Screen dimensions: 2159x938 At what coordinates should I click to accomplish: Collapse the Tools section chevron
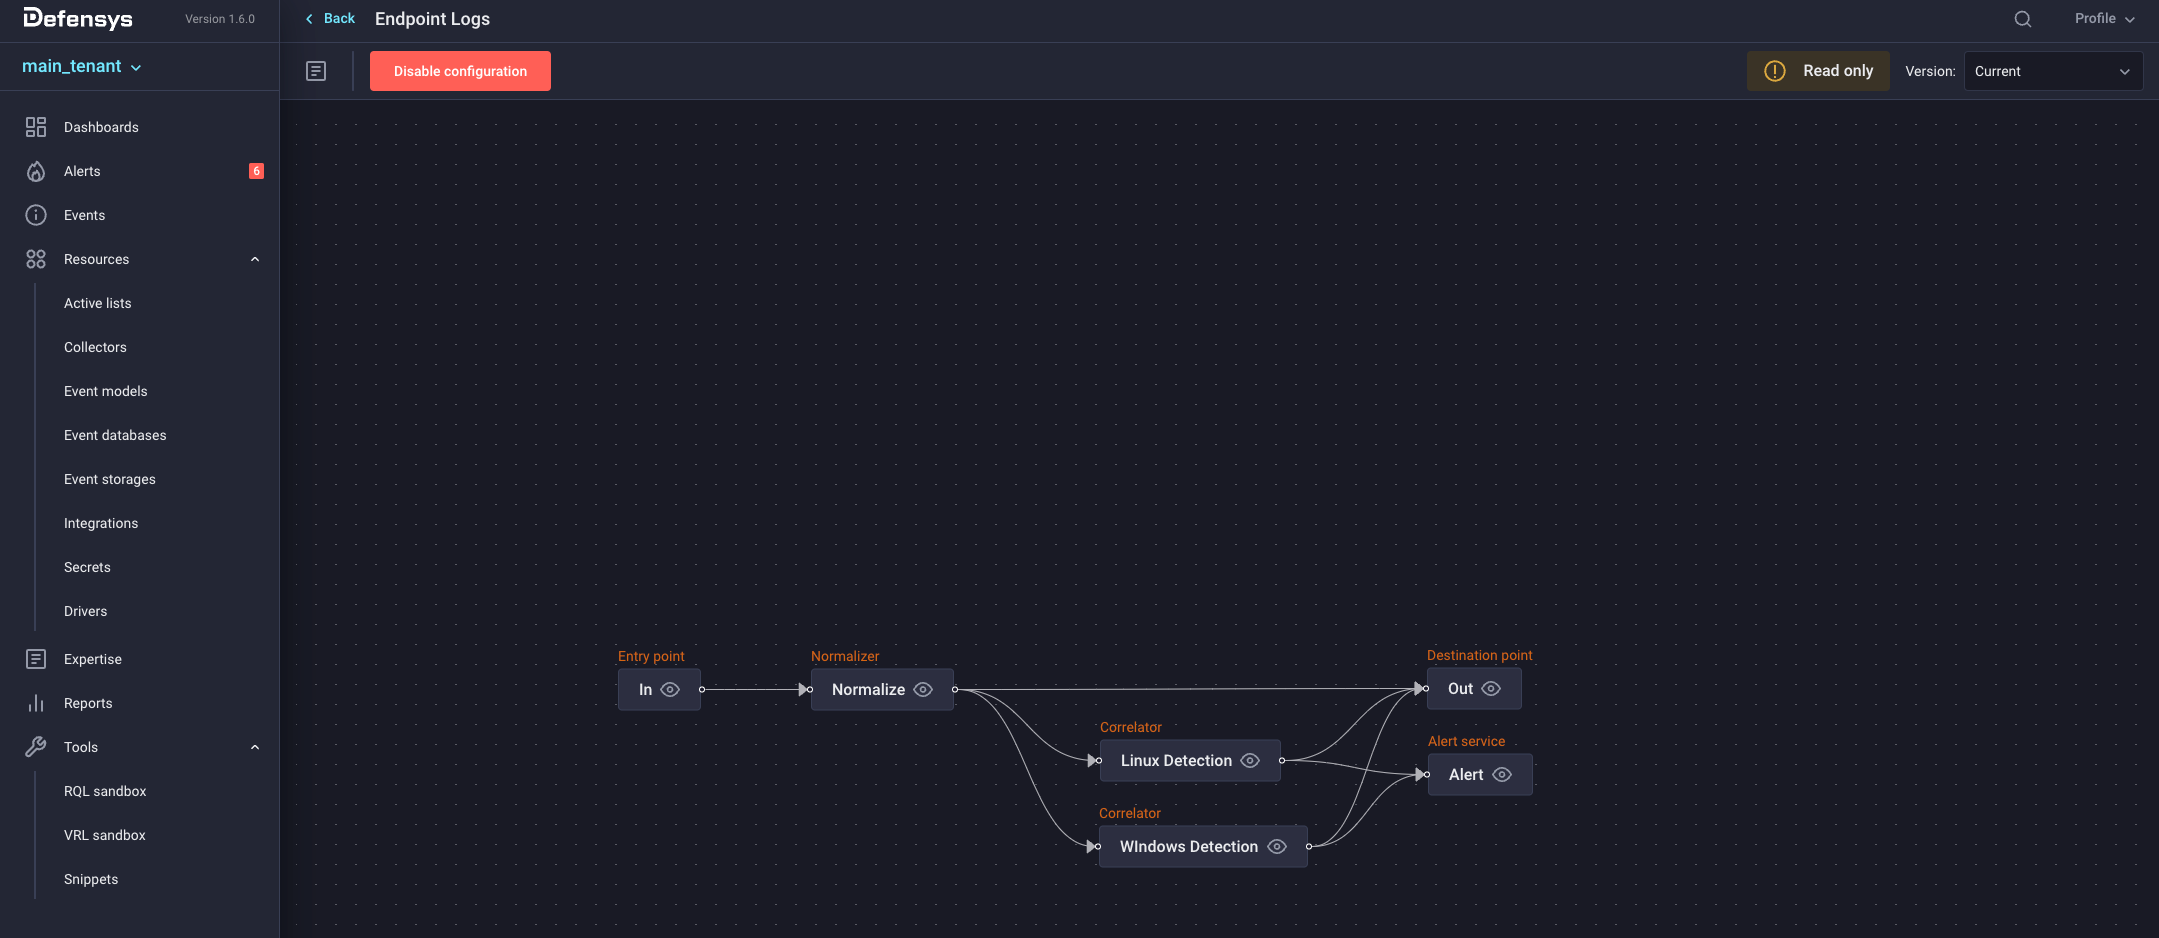pos(255,747)
